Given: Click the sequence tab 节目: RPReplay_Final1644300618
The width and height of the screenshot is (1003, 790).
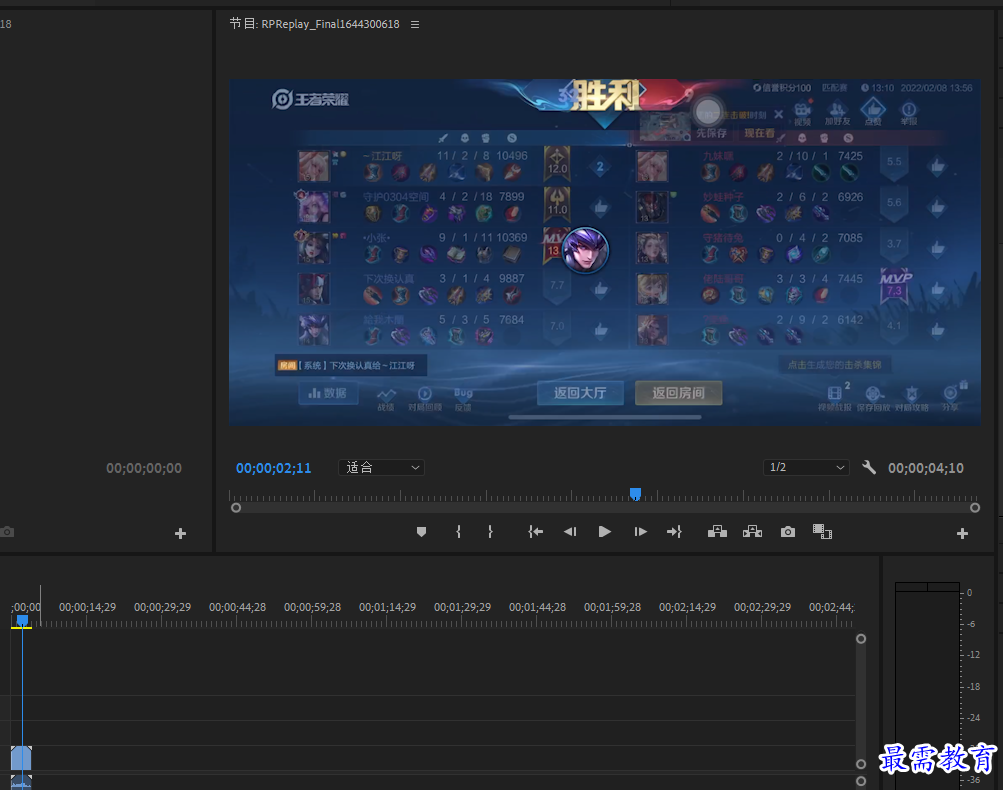Looking at the screenshot, I should [x=314, y=24].
